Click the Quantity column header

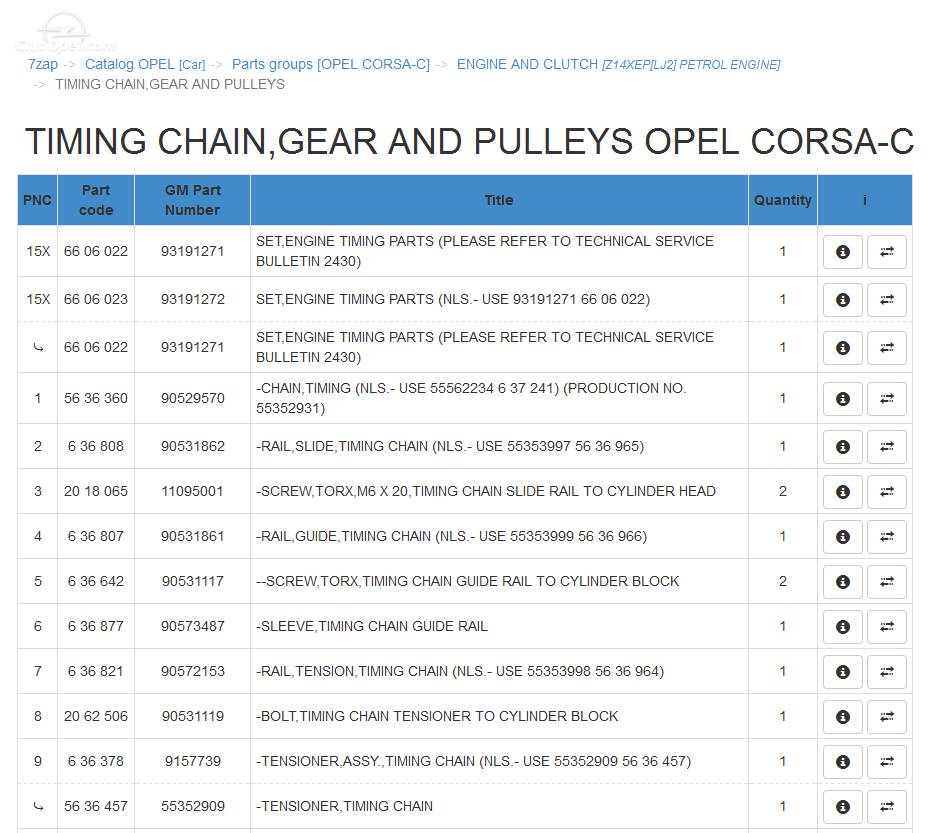pos(782,200)
